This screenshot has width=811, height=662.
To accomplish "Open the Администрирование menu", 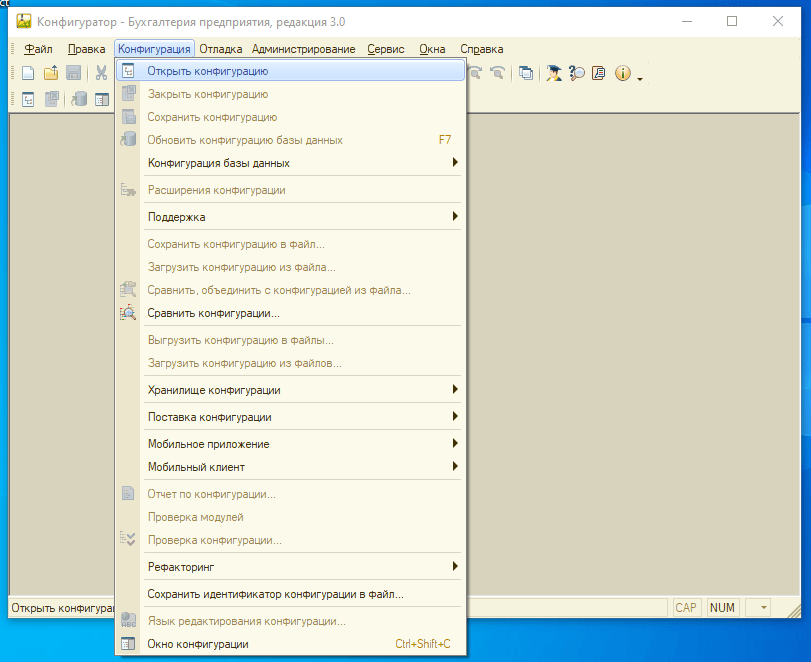I will (303, 49).
